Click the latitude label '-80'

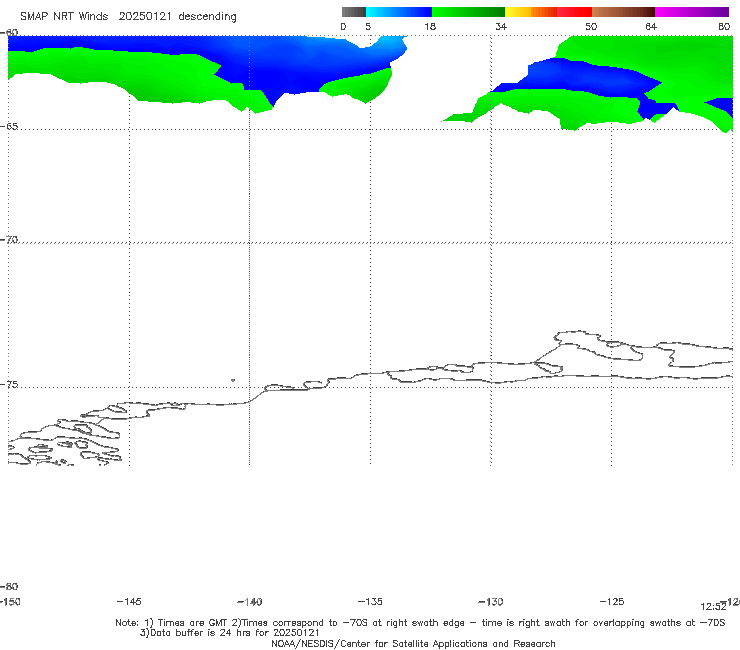click(x=9, y=586)
